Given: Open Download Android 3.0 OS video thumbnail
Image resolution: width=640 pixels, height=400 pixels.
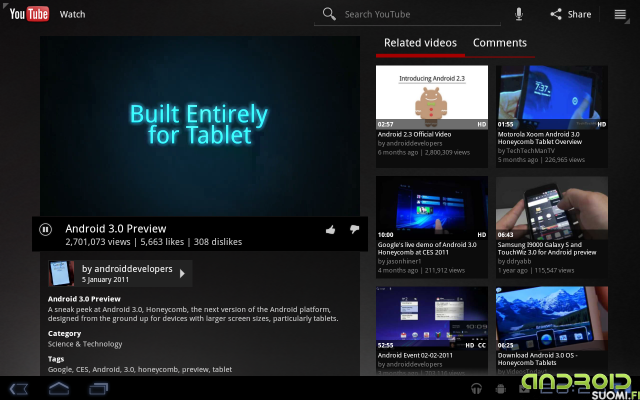Looking at the screenshot, I should tap(551, 318).
